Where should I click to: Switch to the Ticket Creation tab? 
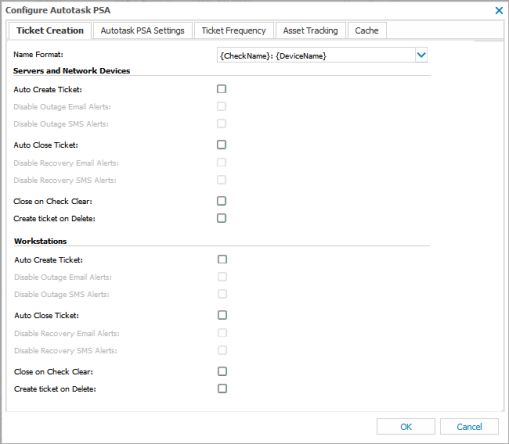50,31
